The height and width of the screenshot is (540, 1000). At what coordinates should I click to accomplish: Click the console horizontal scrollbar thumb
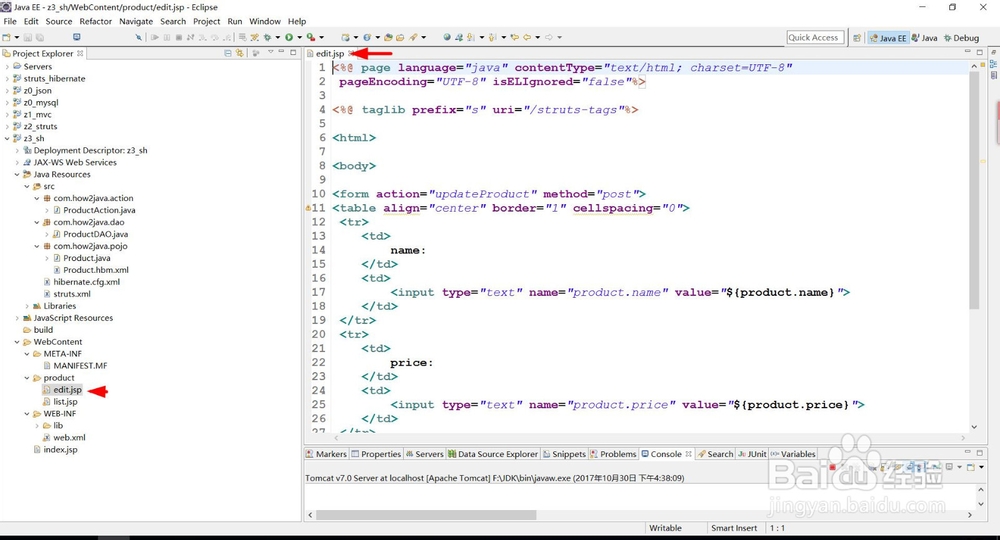pos(426,514)
